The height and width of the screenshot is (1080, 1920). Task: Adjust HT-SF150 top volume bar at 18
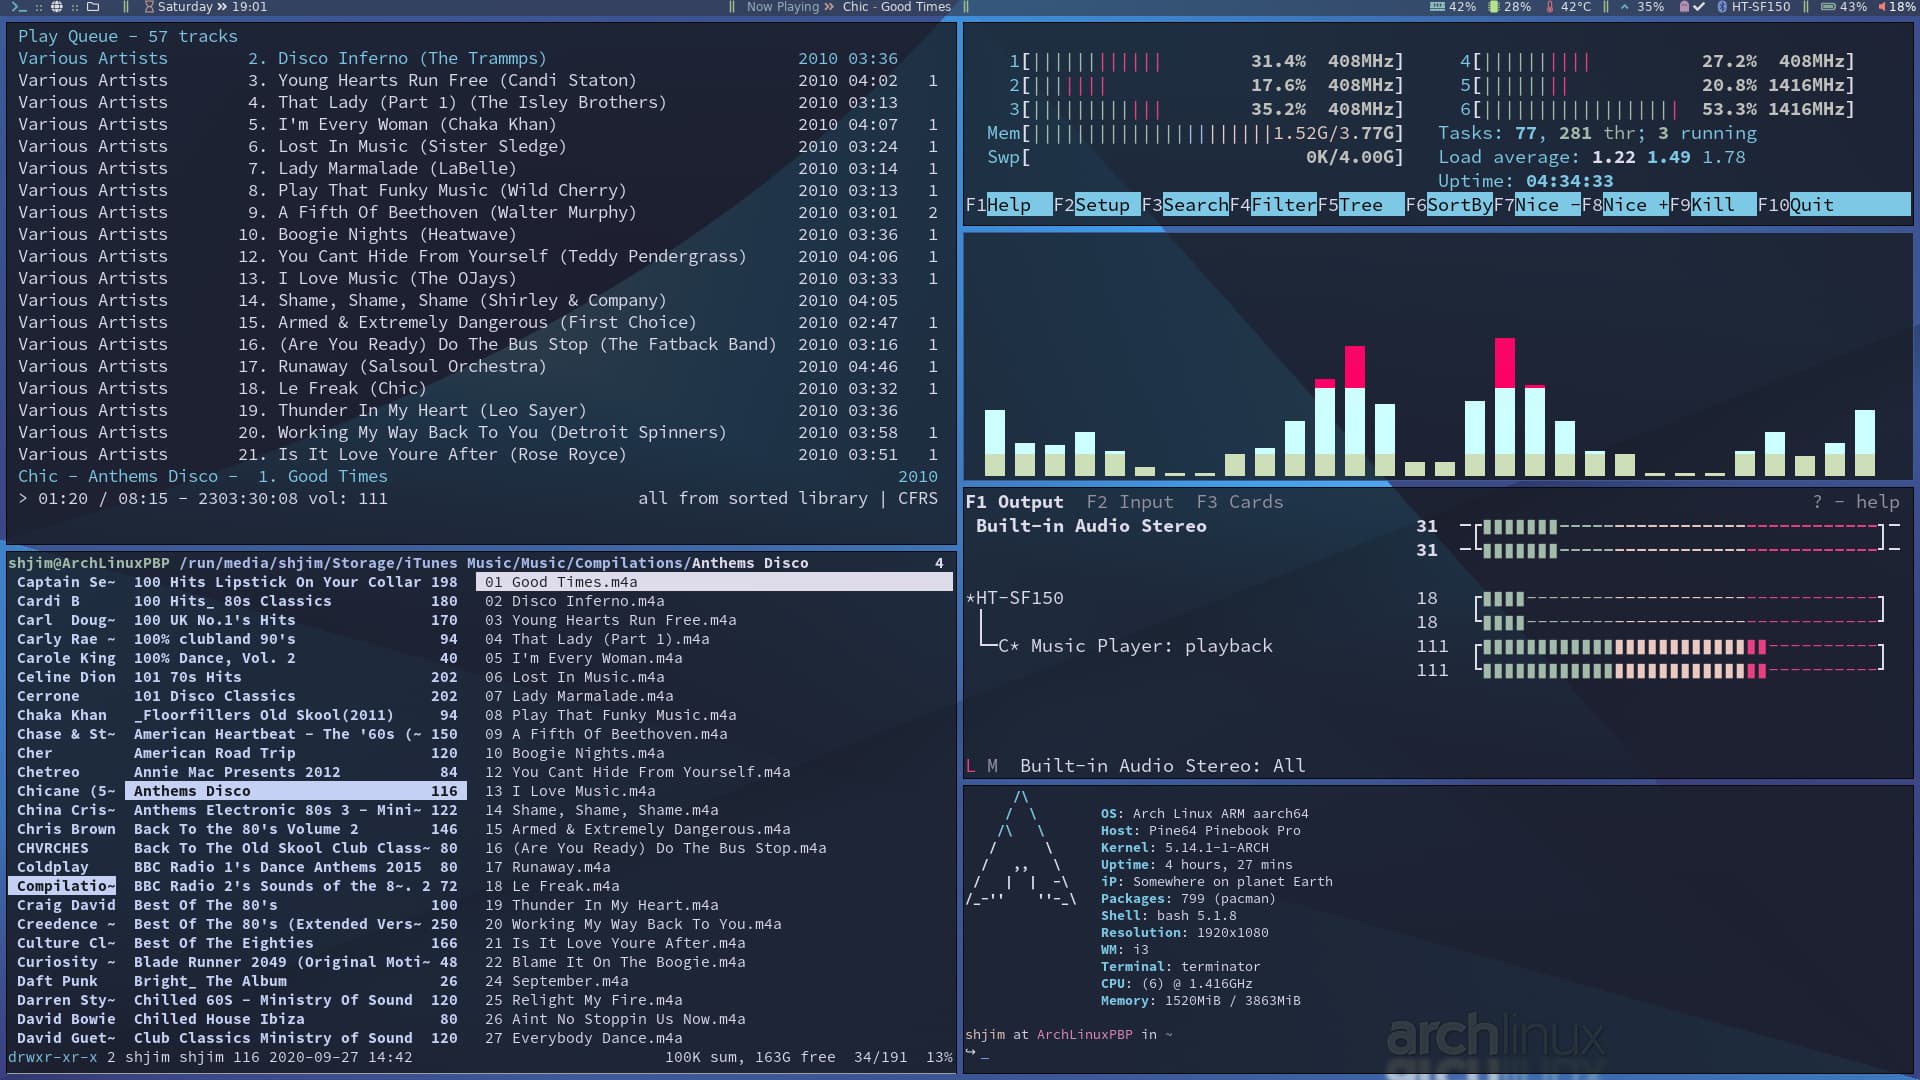coord(1680,599)
